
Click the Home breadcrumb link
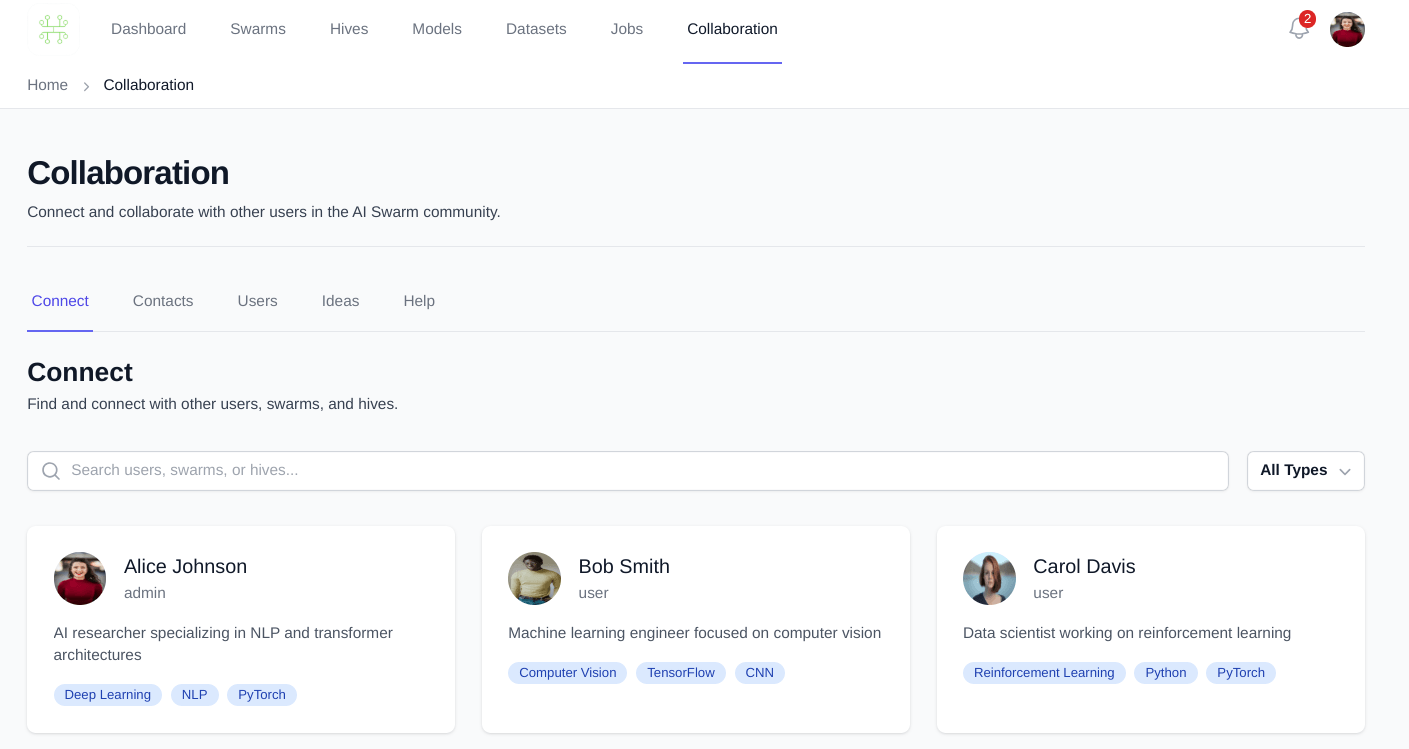(47, 85)
